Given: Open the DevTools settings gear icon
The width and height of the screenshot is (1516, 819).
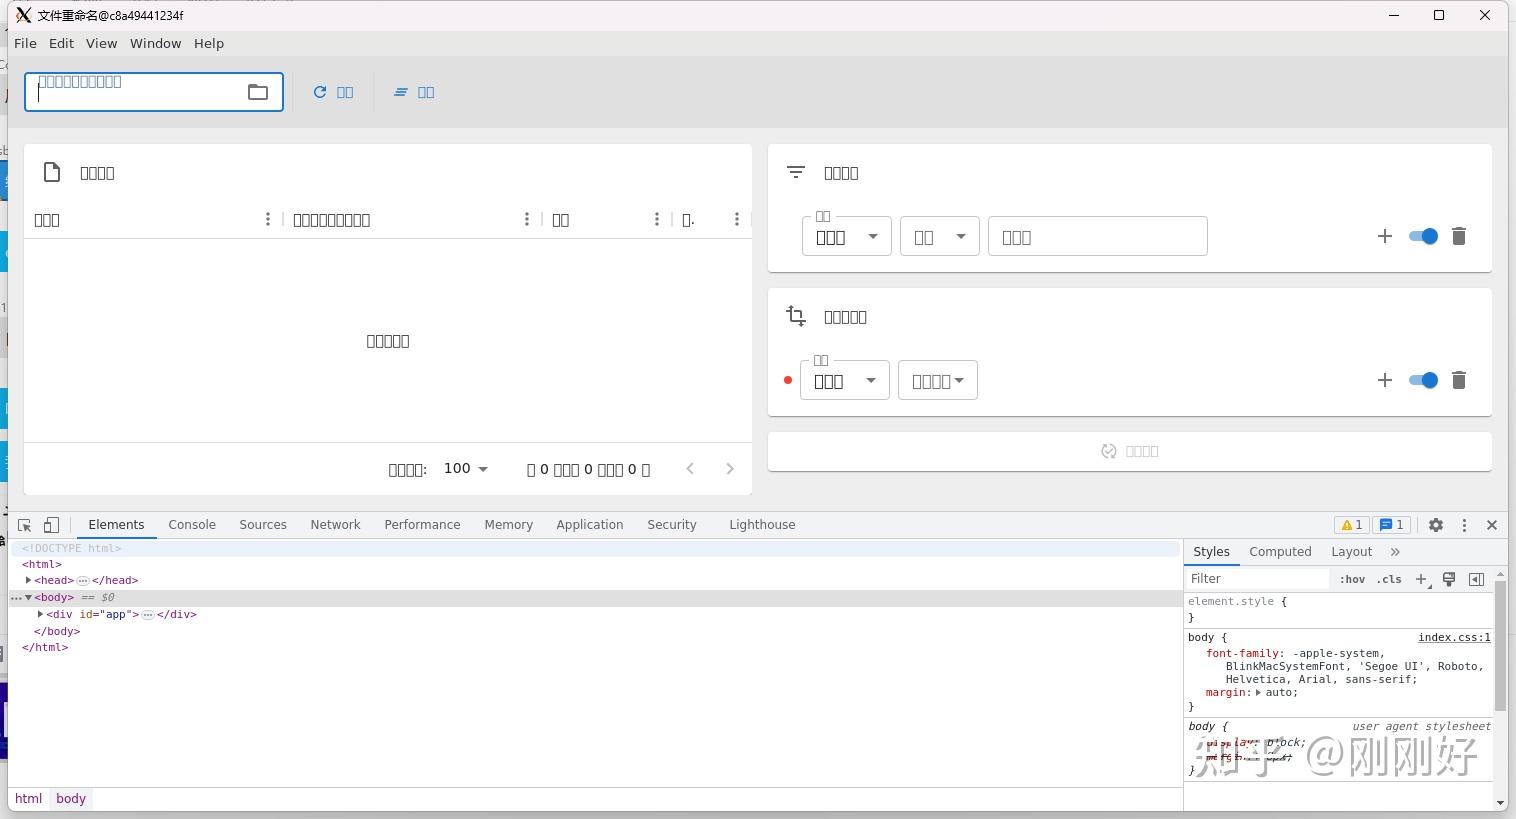Looking at the screenshot, I should click(1436, 524).
